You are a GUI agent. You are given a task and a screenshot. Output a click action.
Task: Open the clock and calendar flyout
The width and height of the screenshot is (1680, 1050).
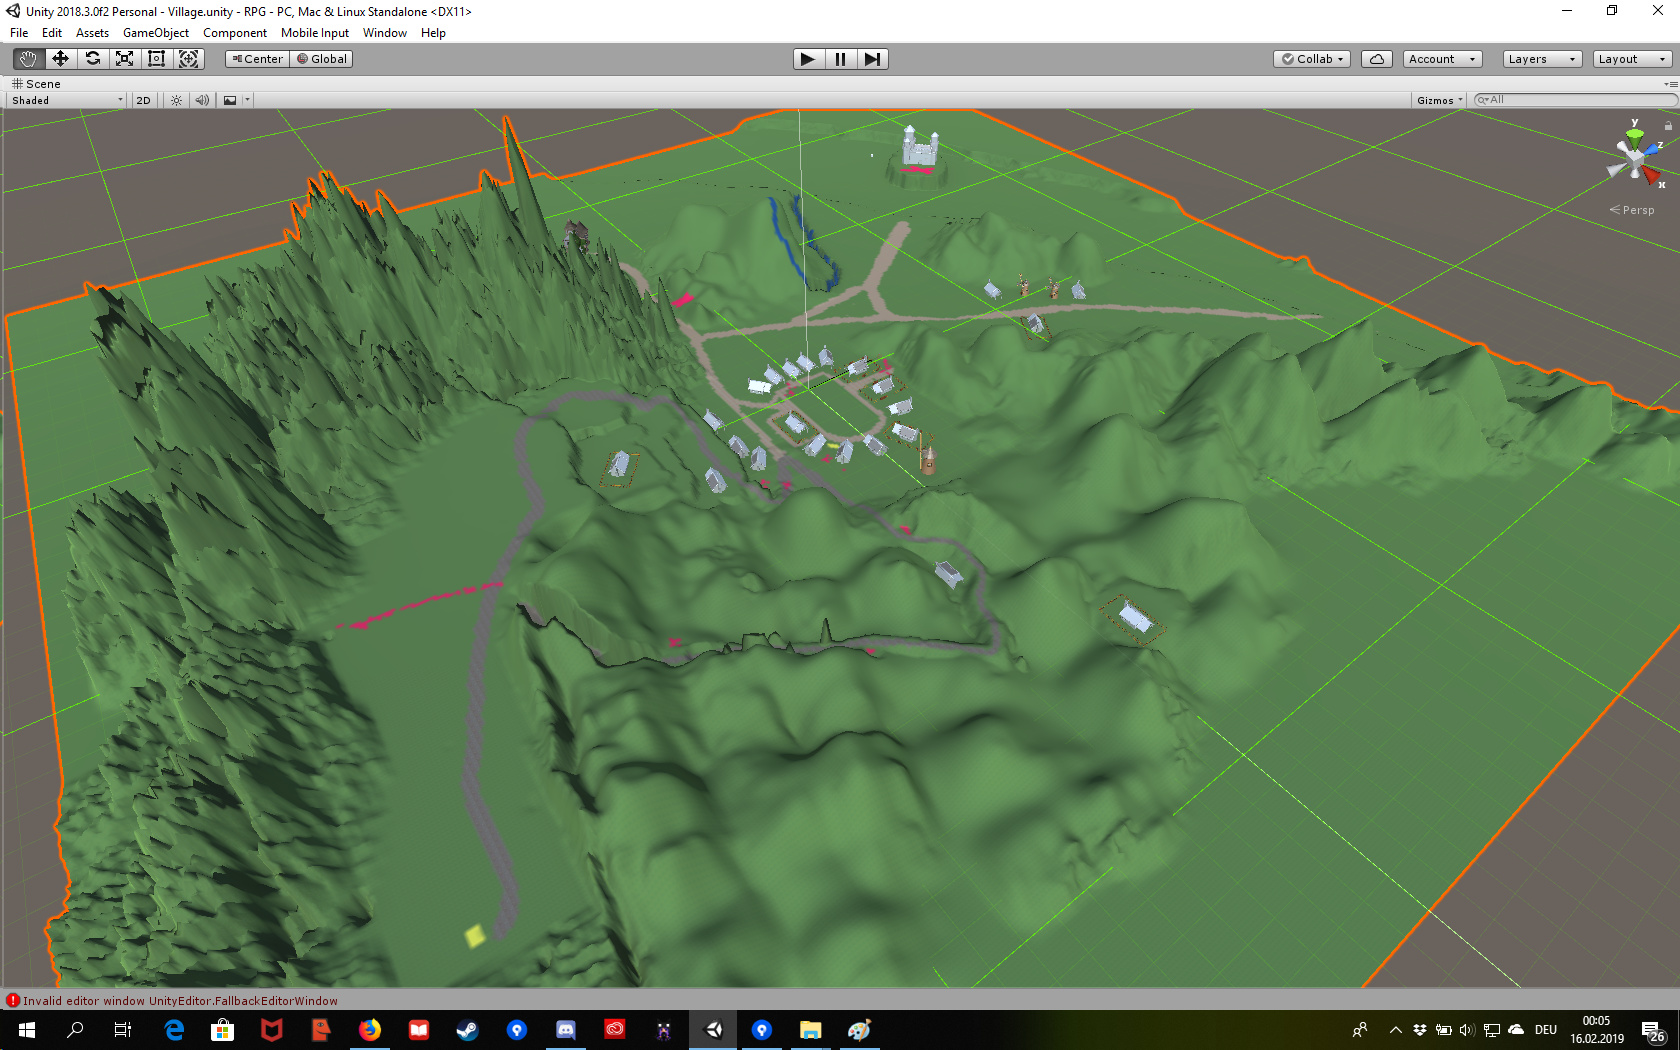1597,1030
